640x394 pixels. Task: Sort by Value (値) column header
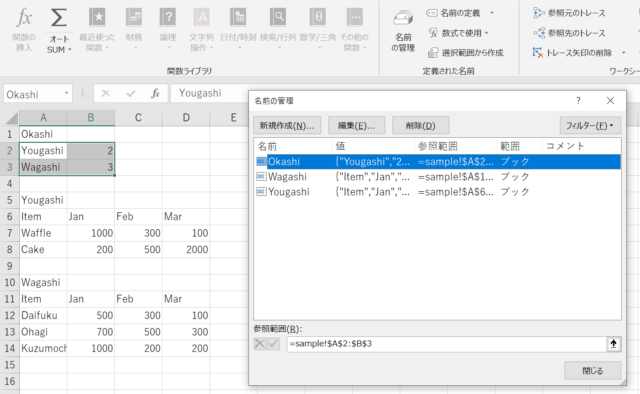click(x=373, y=146)
